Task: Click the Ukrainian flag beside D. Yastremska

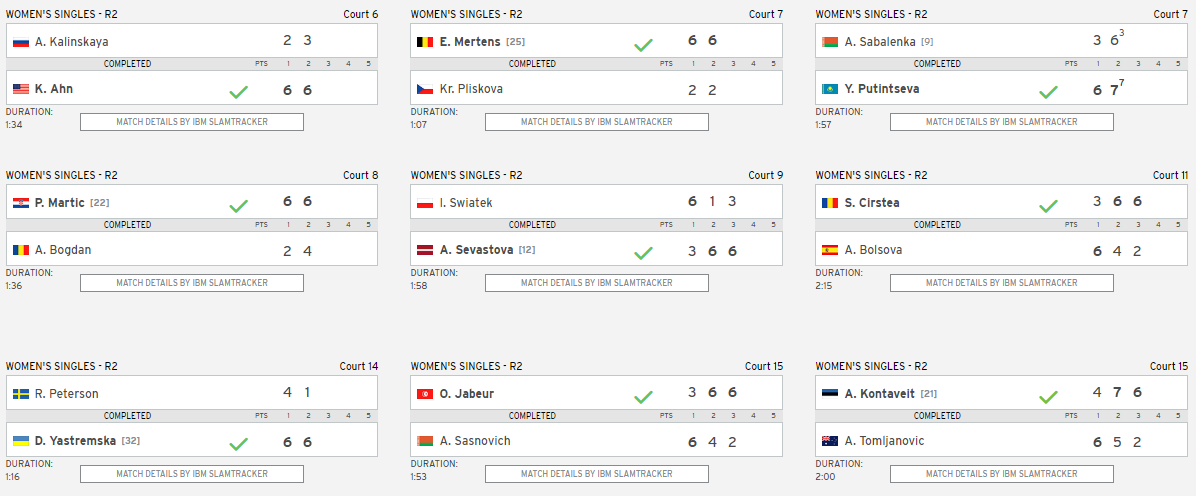Action: [21, 441]
